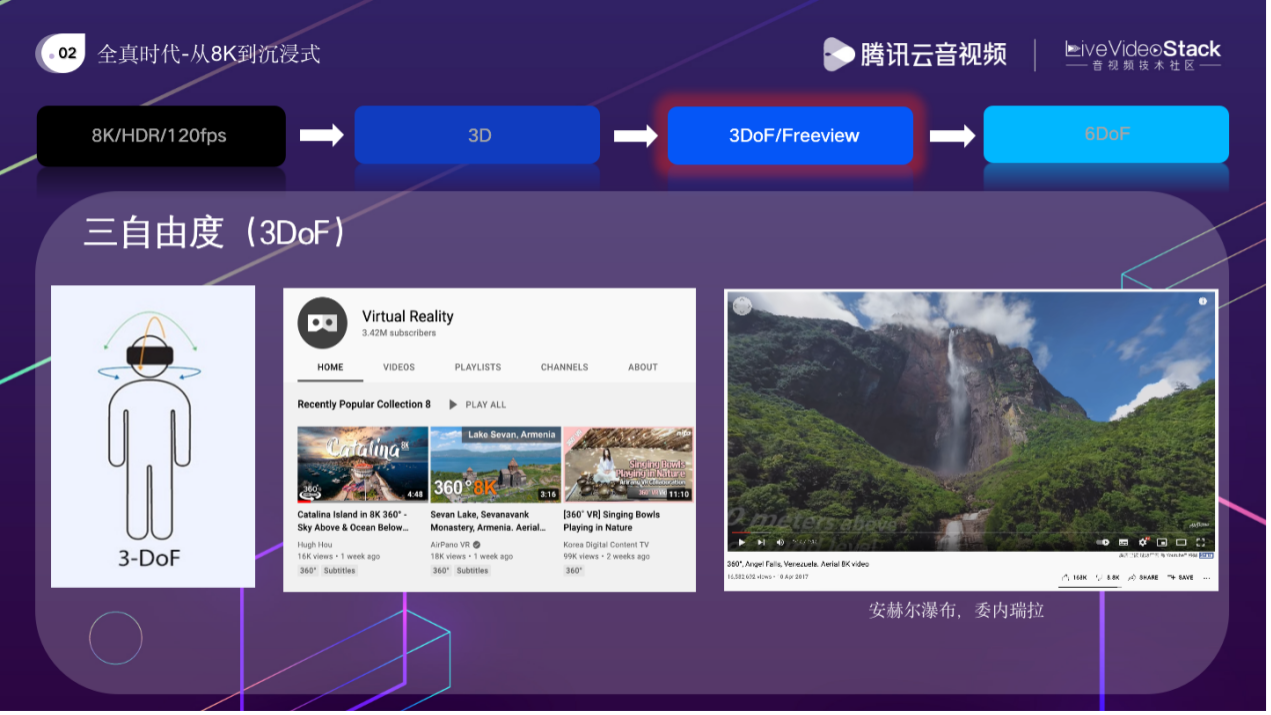Click the Sevan Lake, Sevanavank Monastery title
Viewport: 1271px width, 715px height.
click(490, 520)
